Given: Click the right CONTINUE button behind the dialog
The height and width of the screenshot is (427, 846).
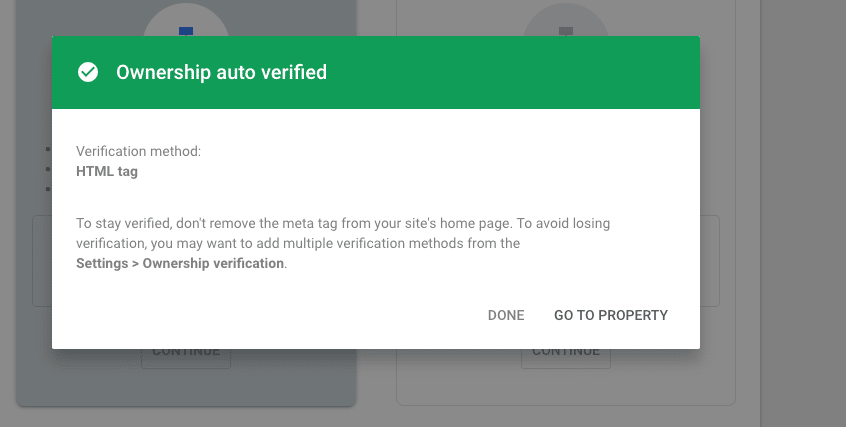Looking at the screenshot, I should point(566,356).
